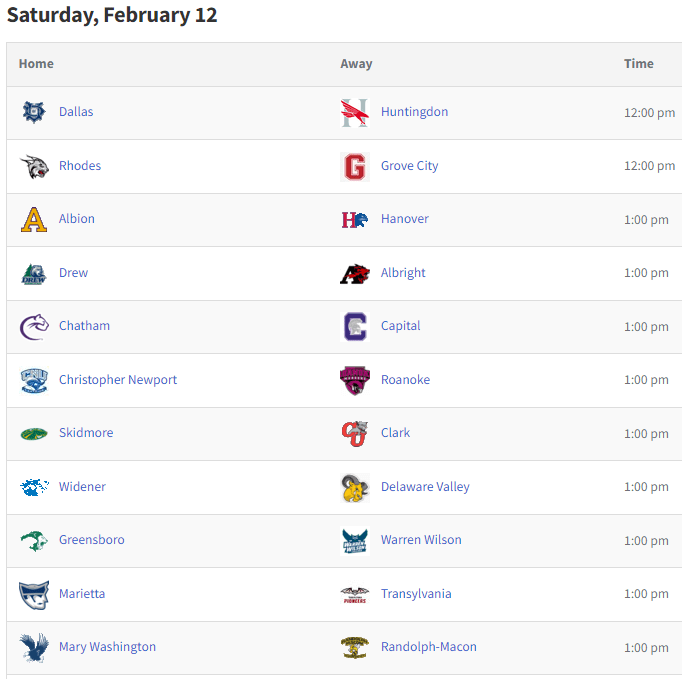The image size is (682, 679).
Task: Click the Time column header
Action: point(639,64)
